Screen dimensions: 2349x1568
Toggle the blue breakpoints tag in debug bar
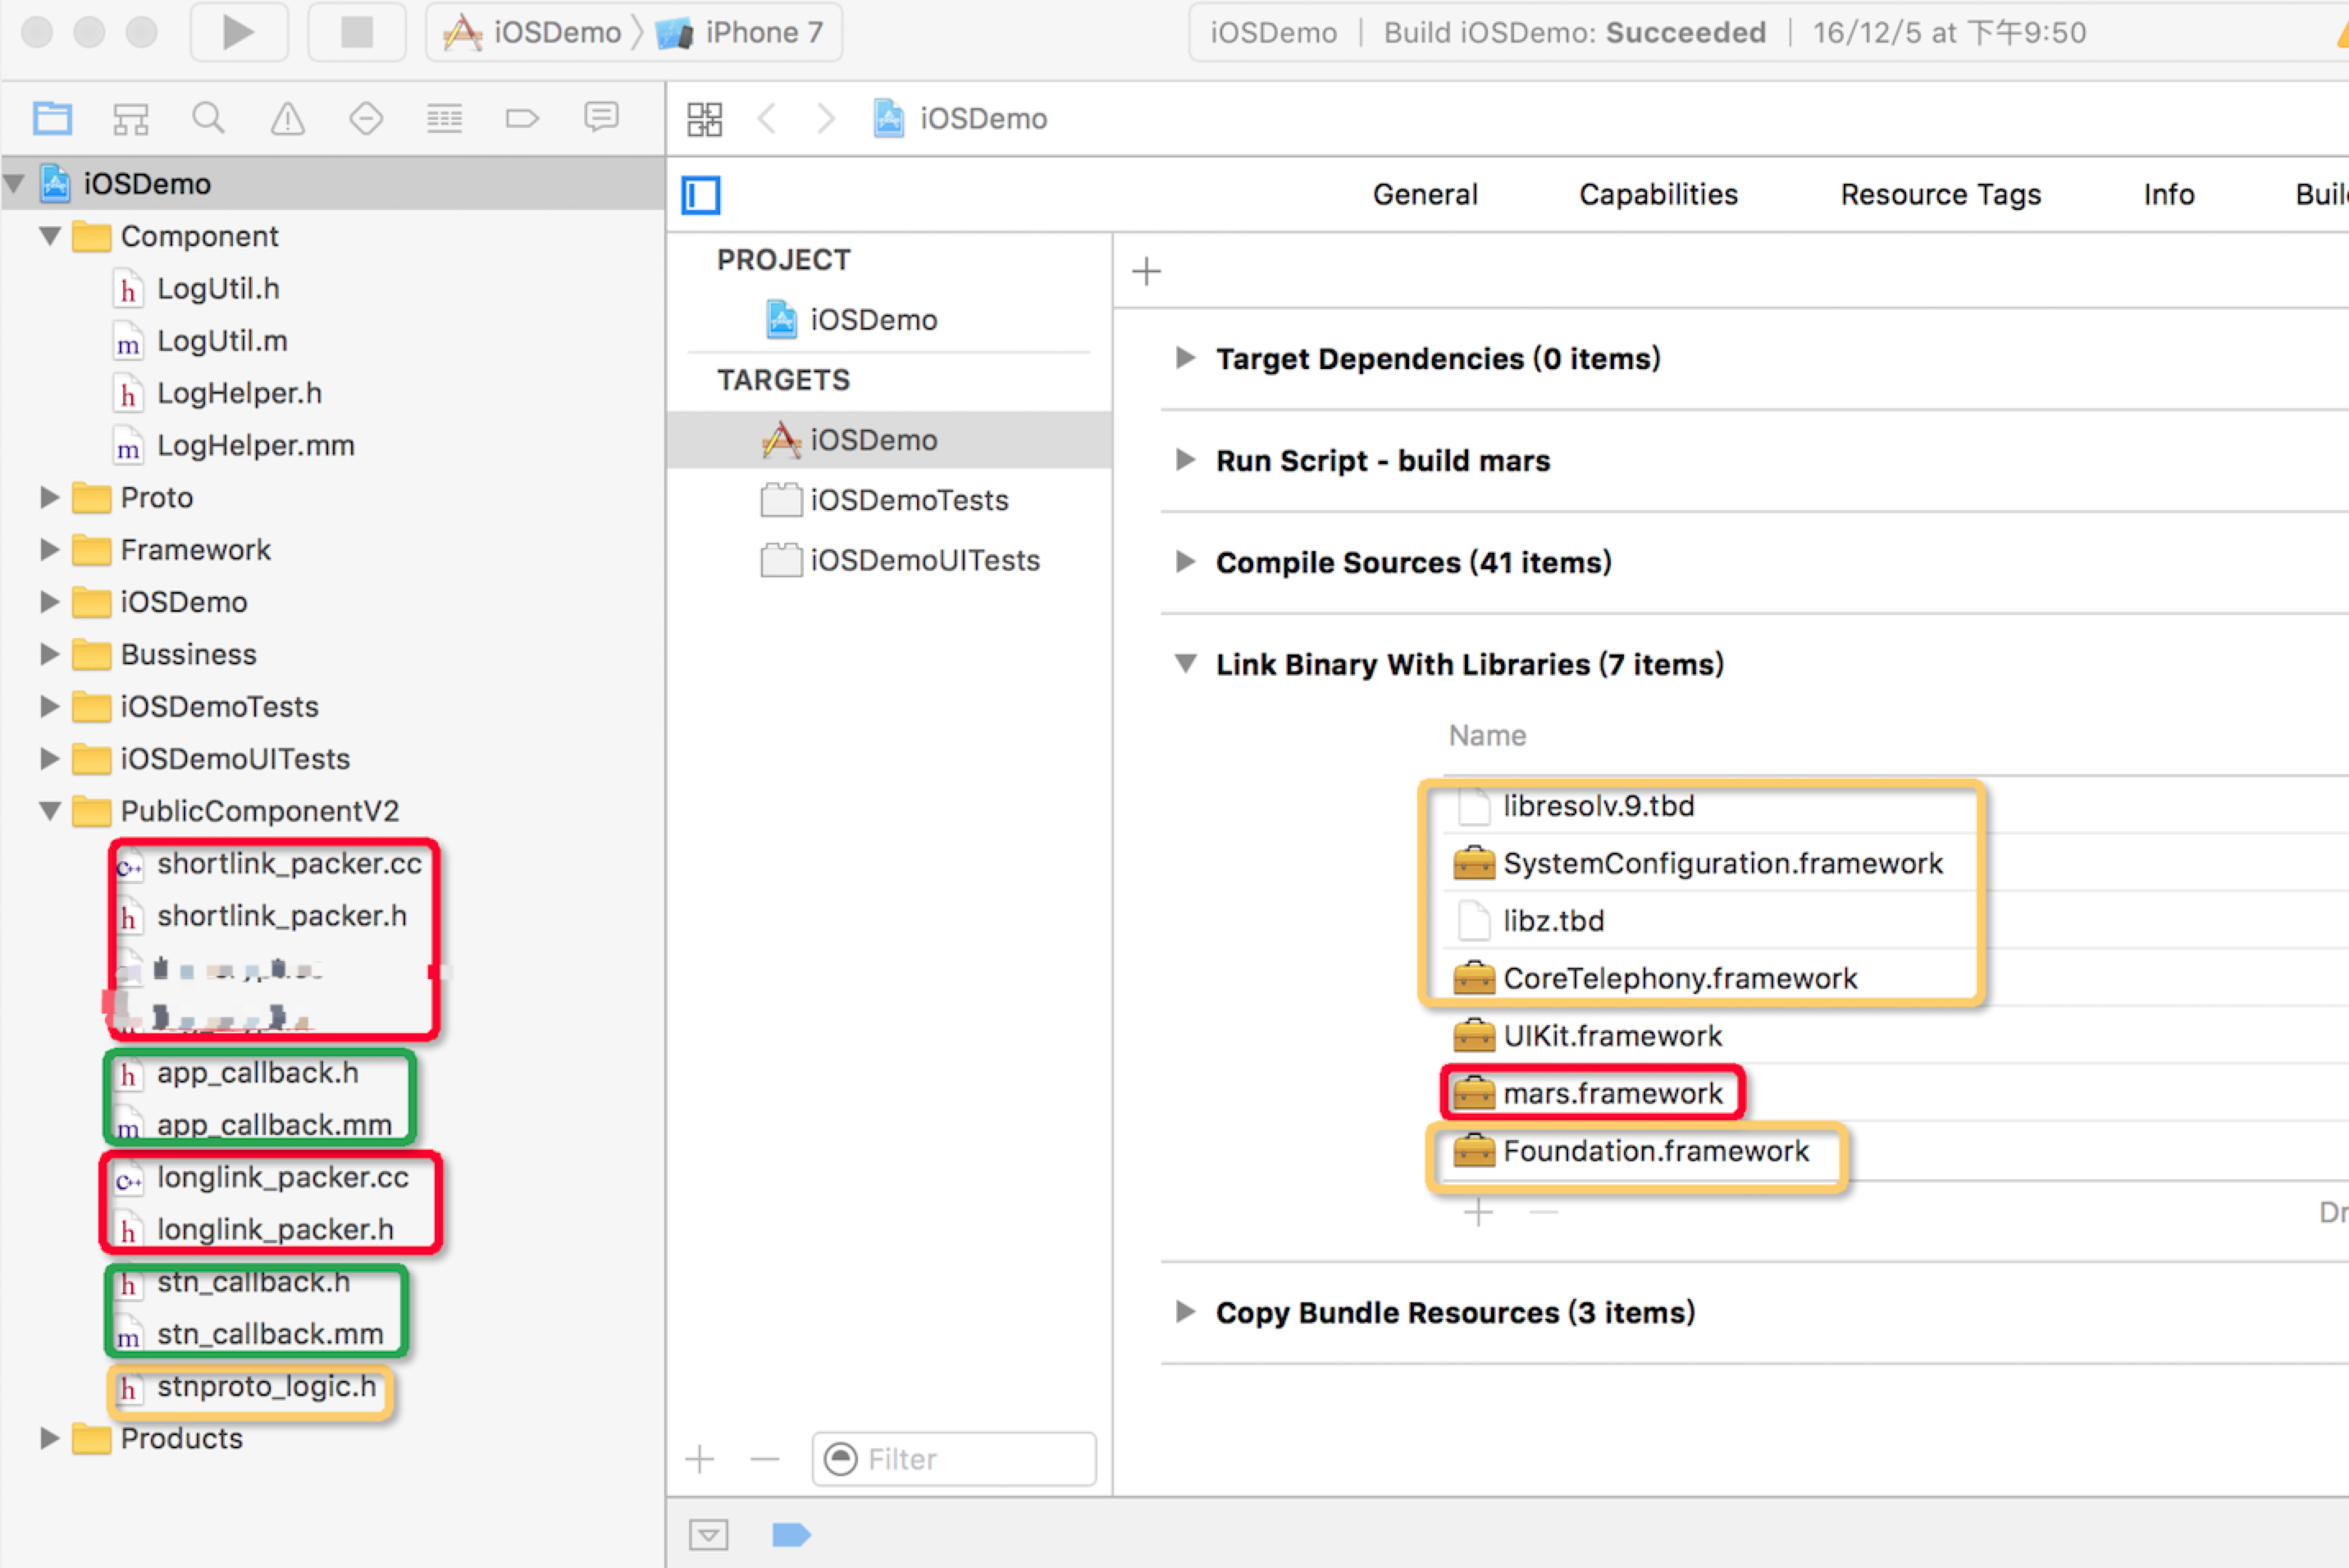(791, 1534)
